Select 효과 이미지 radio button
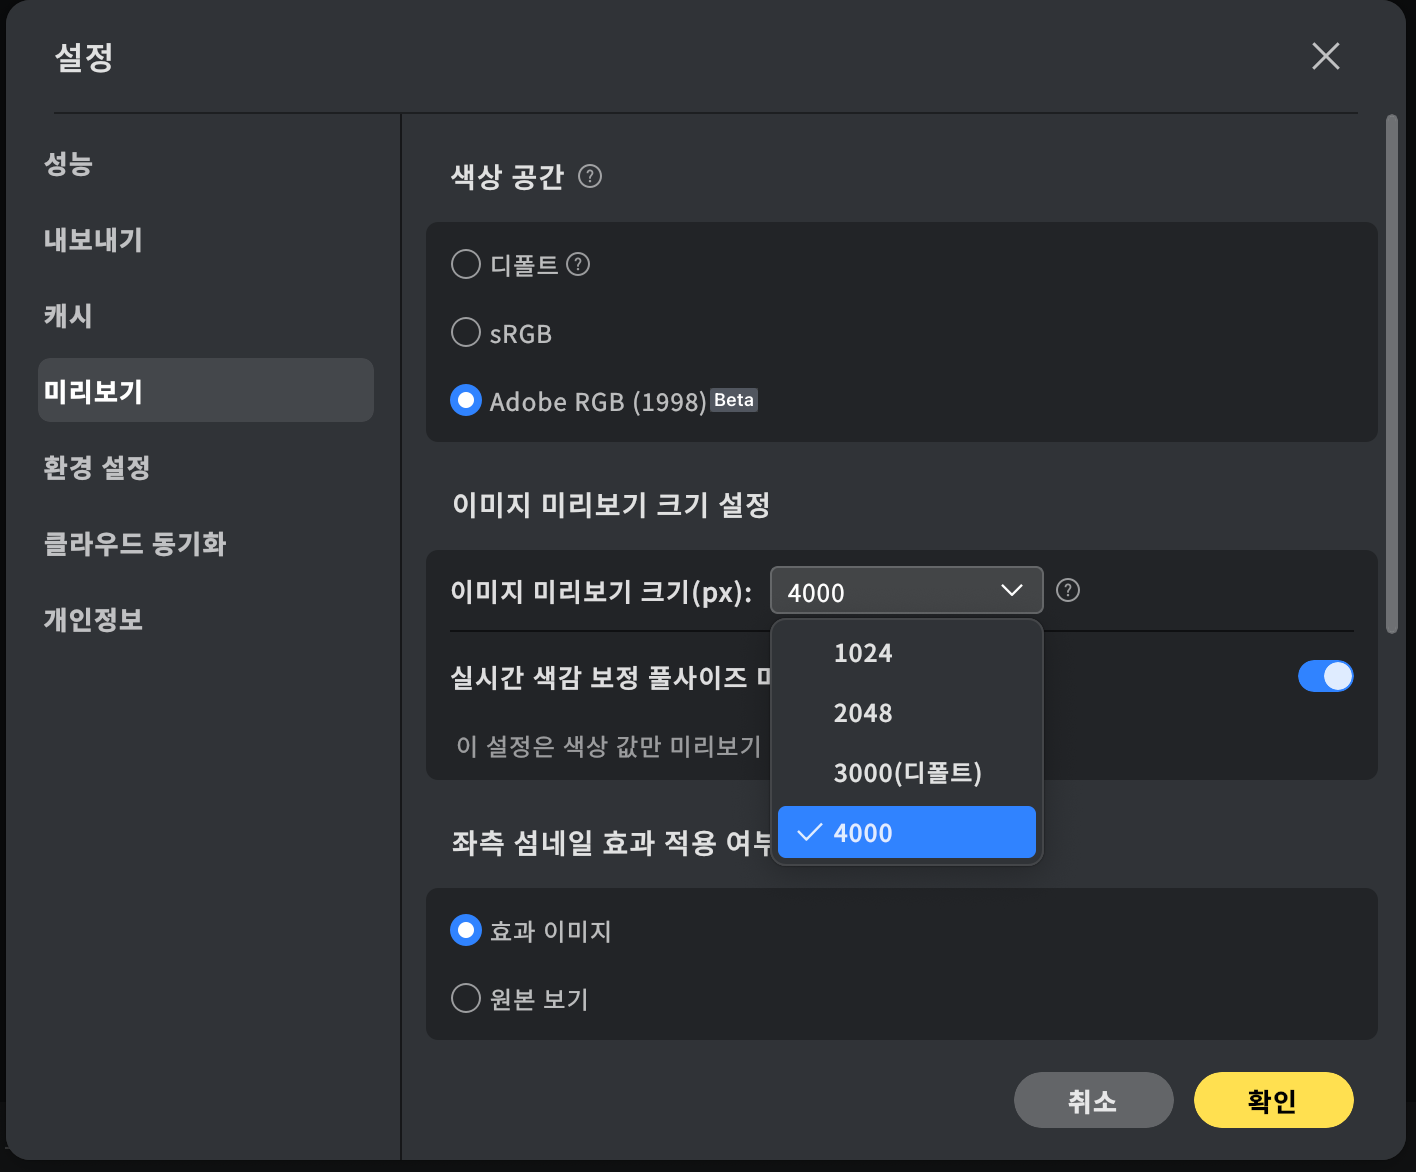This screenshot has width=1416, height=1172. (x=466, y=931)
